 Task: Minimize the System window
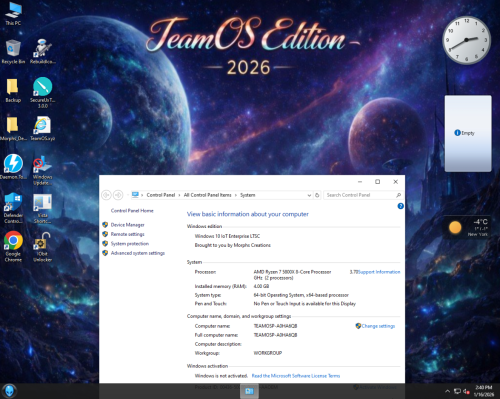(x=360, y=182)
